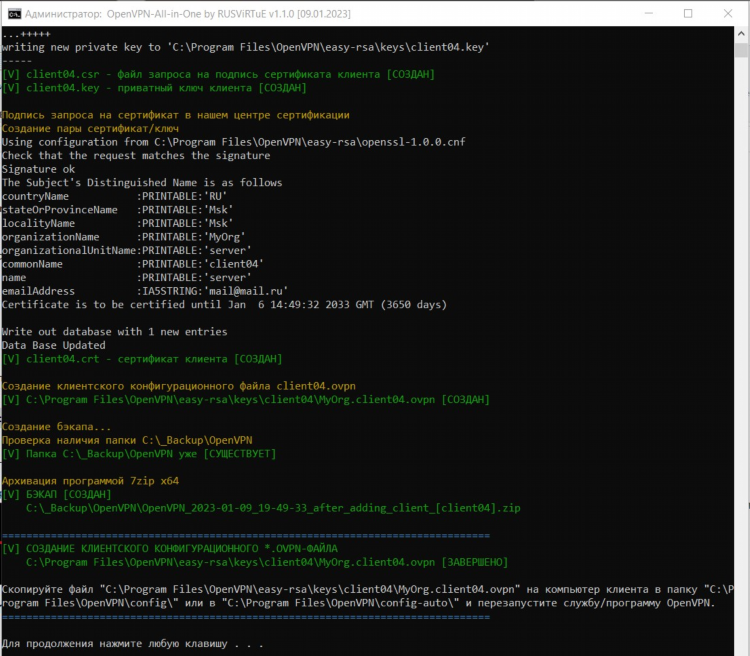Viewport: 750px width, 656px height.
Task: Click the organizationalUnitName 'server' line
Action: pyautogui.click(x=127, y=251)
